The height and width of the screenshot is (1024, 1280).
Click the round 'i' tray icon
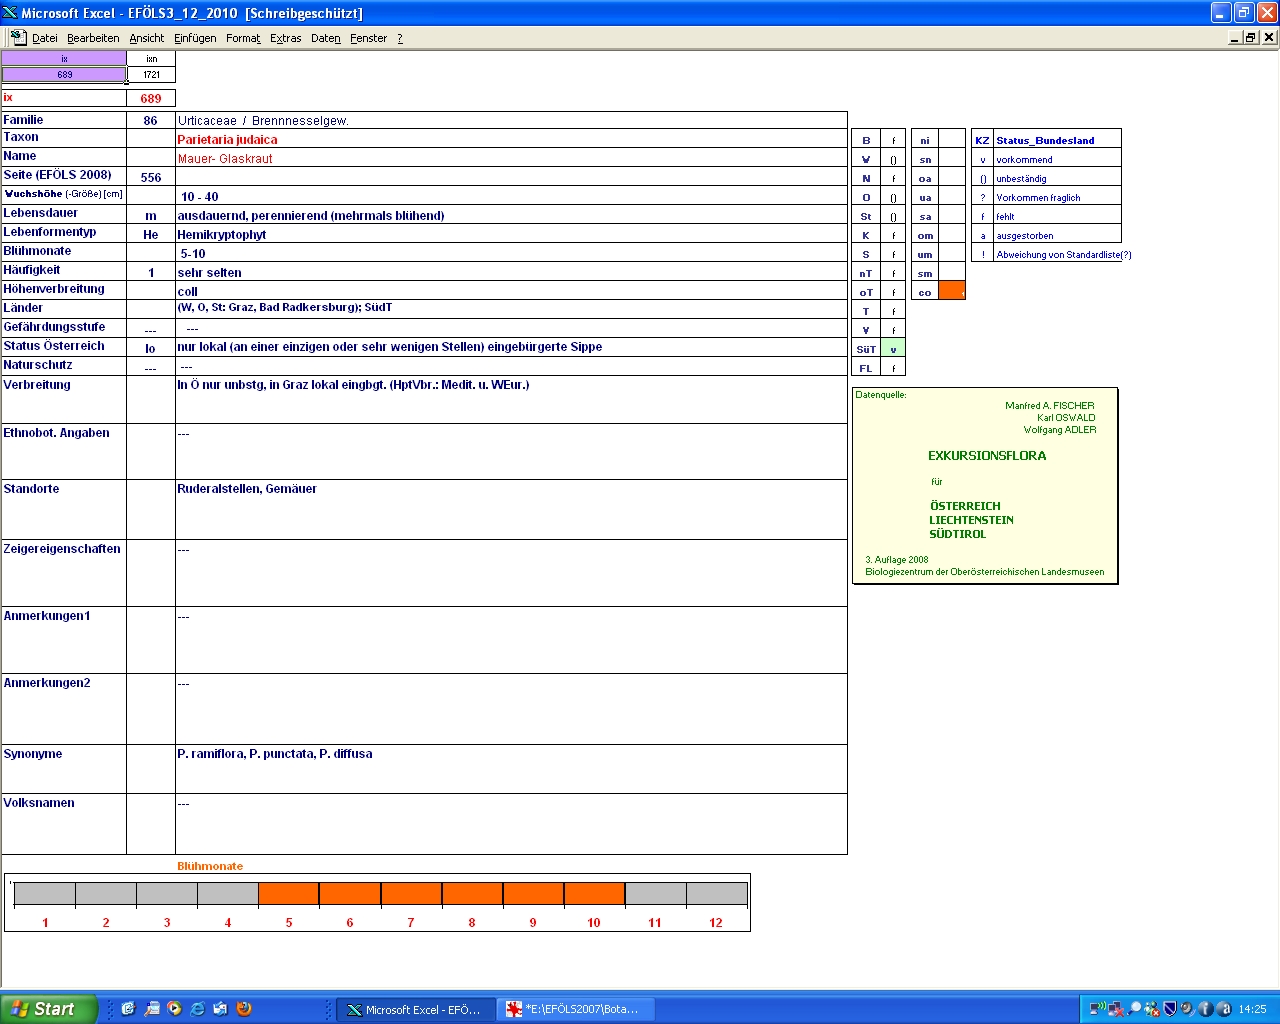[1206, 1009]
